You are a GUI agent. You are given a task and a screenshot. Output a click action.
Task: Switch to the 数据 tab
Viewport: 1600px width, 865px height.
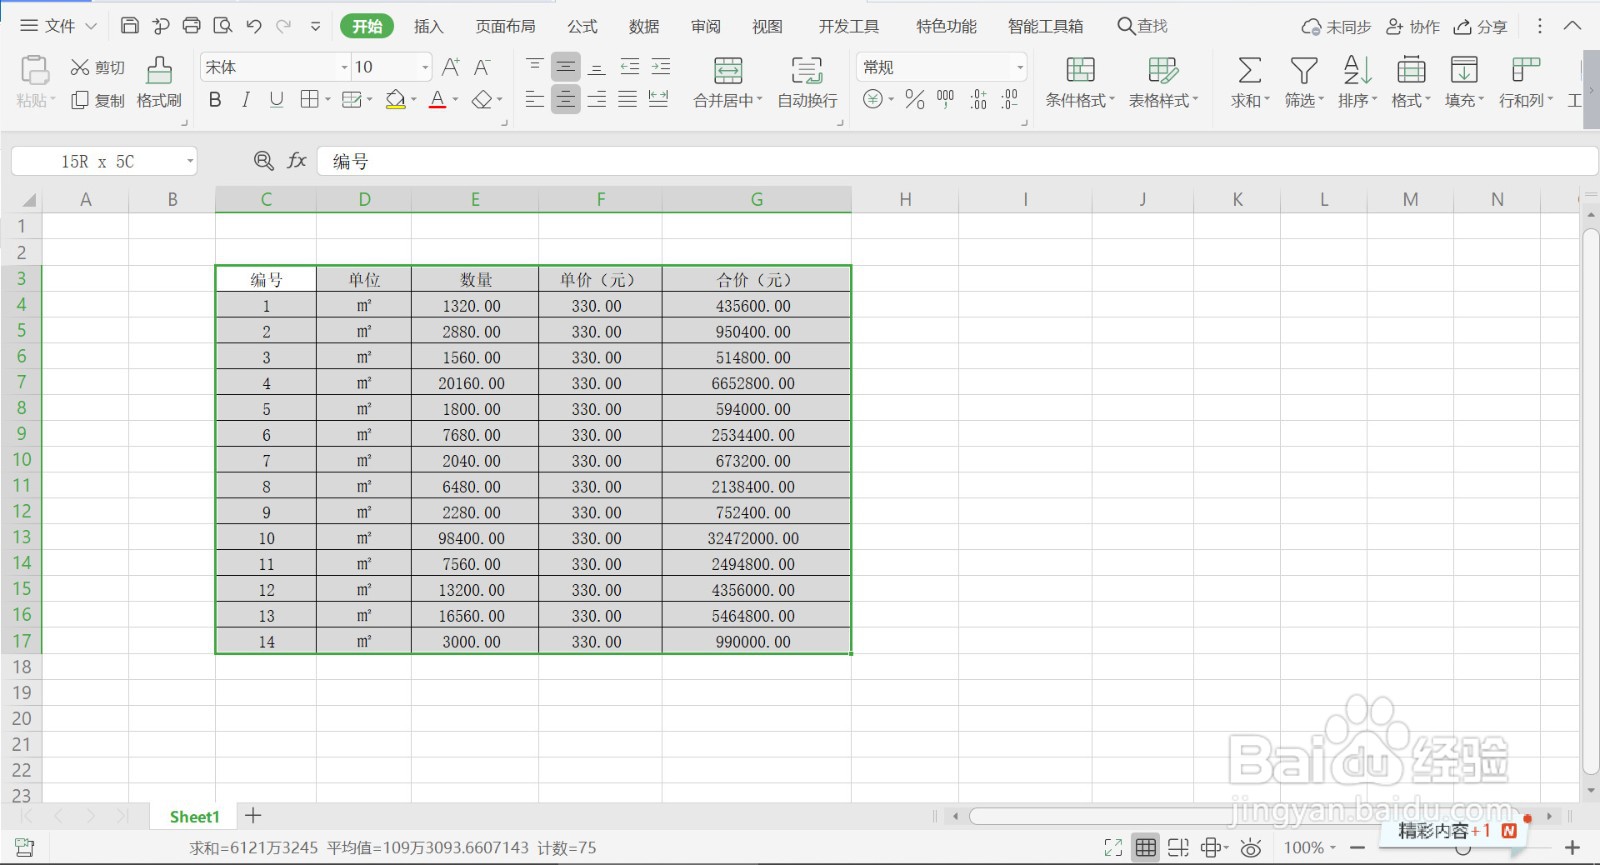coord(645,26)
